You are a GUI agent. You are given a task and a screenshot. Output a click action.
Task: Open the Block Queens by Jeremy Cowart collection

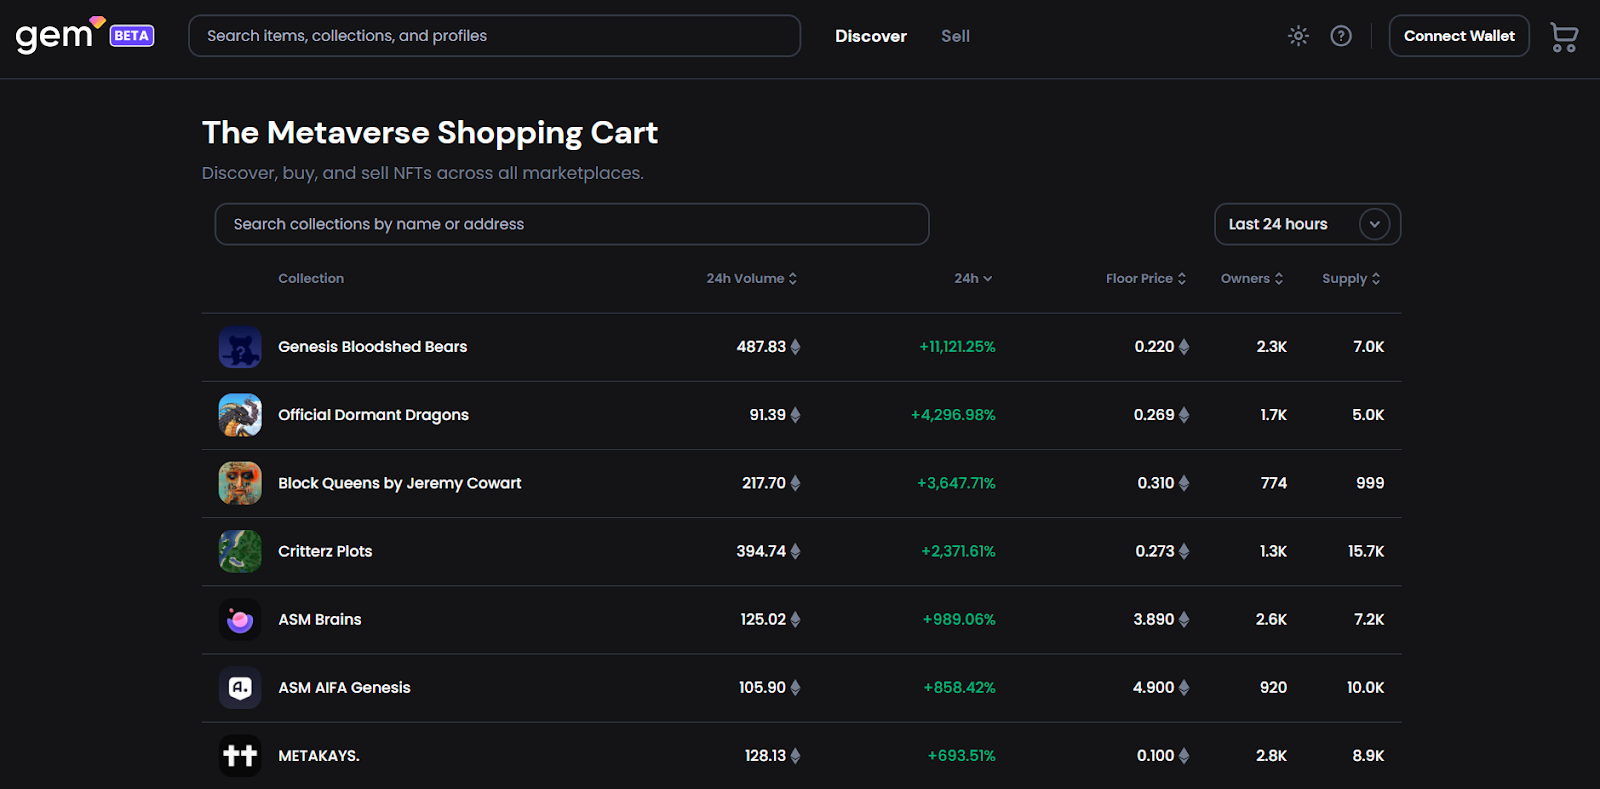[400, 483]
